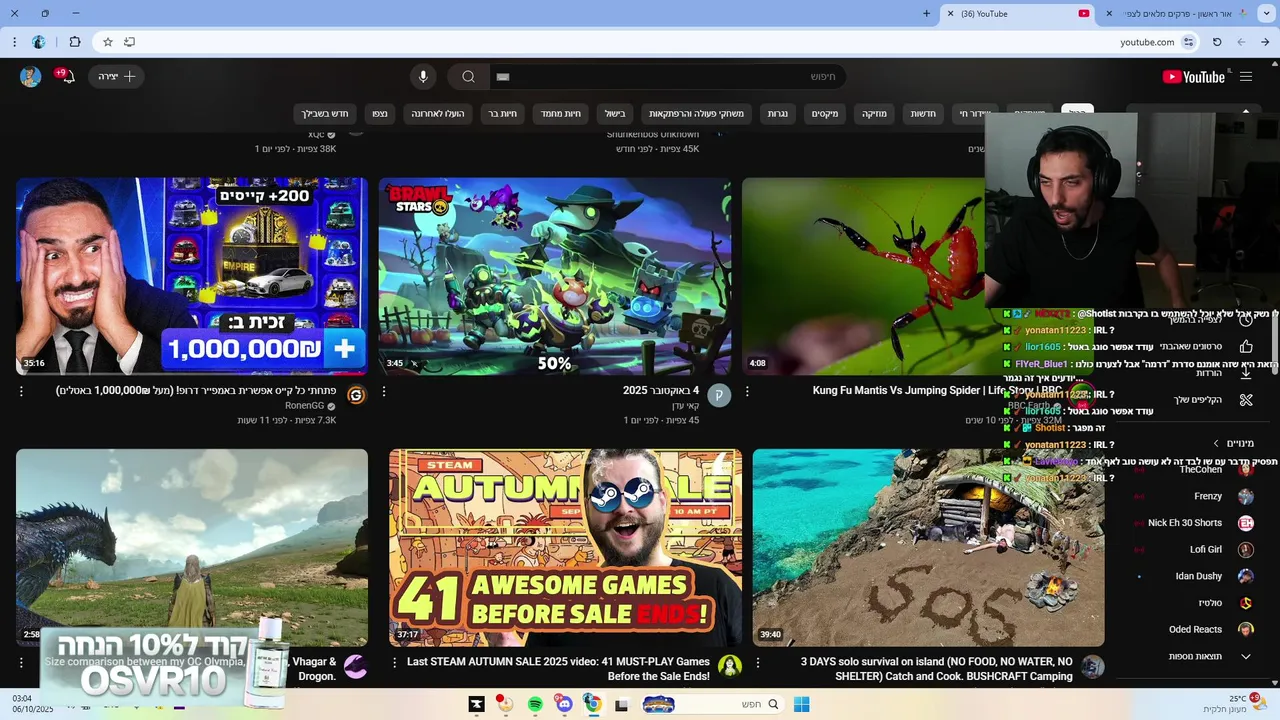Select the מוזיקה chip
Viewport: 1280px width, 720px height.
point(874,114)
